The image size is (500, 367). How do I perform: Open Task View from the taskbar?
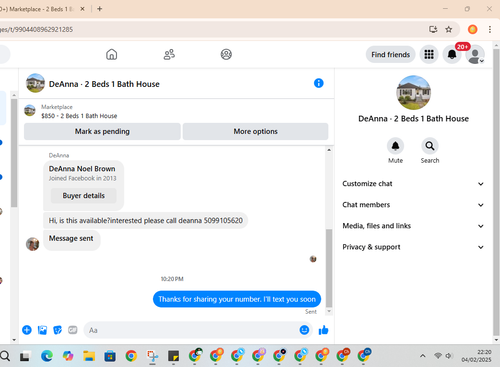tap(25, 357)
